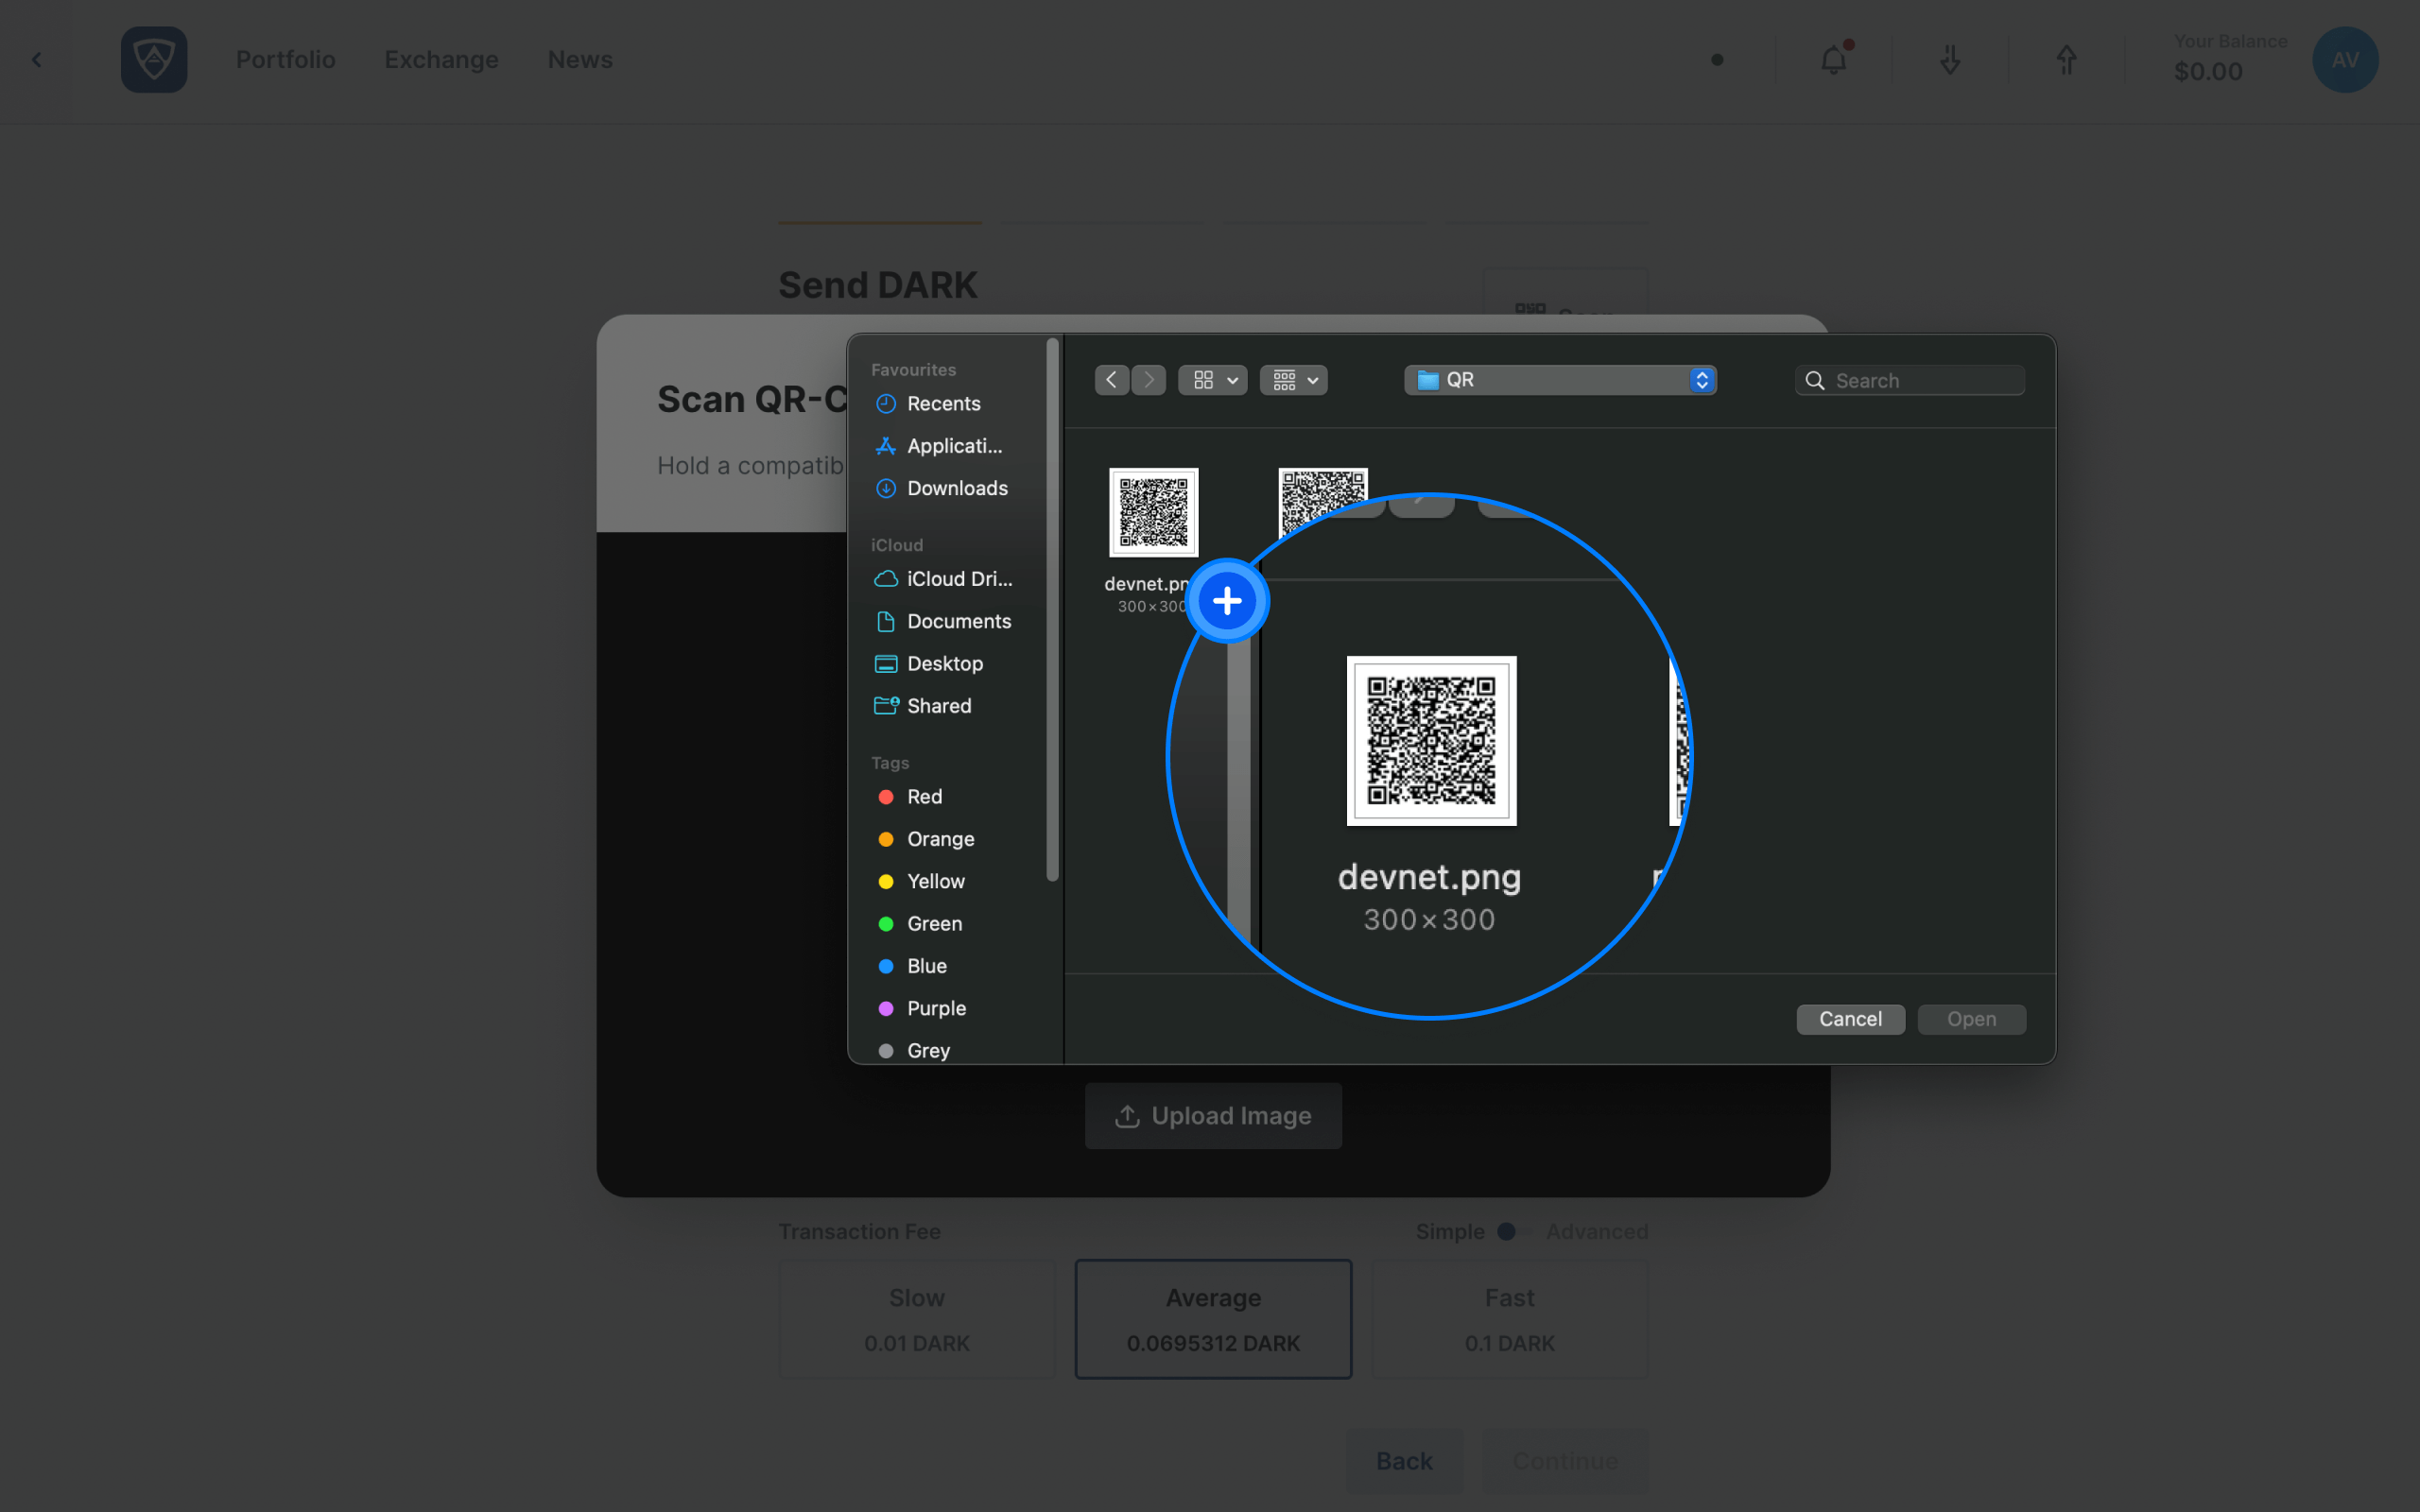Toggle the Simple/Advanced fee switch

tap(1515, 1232)
